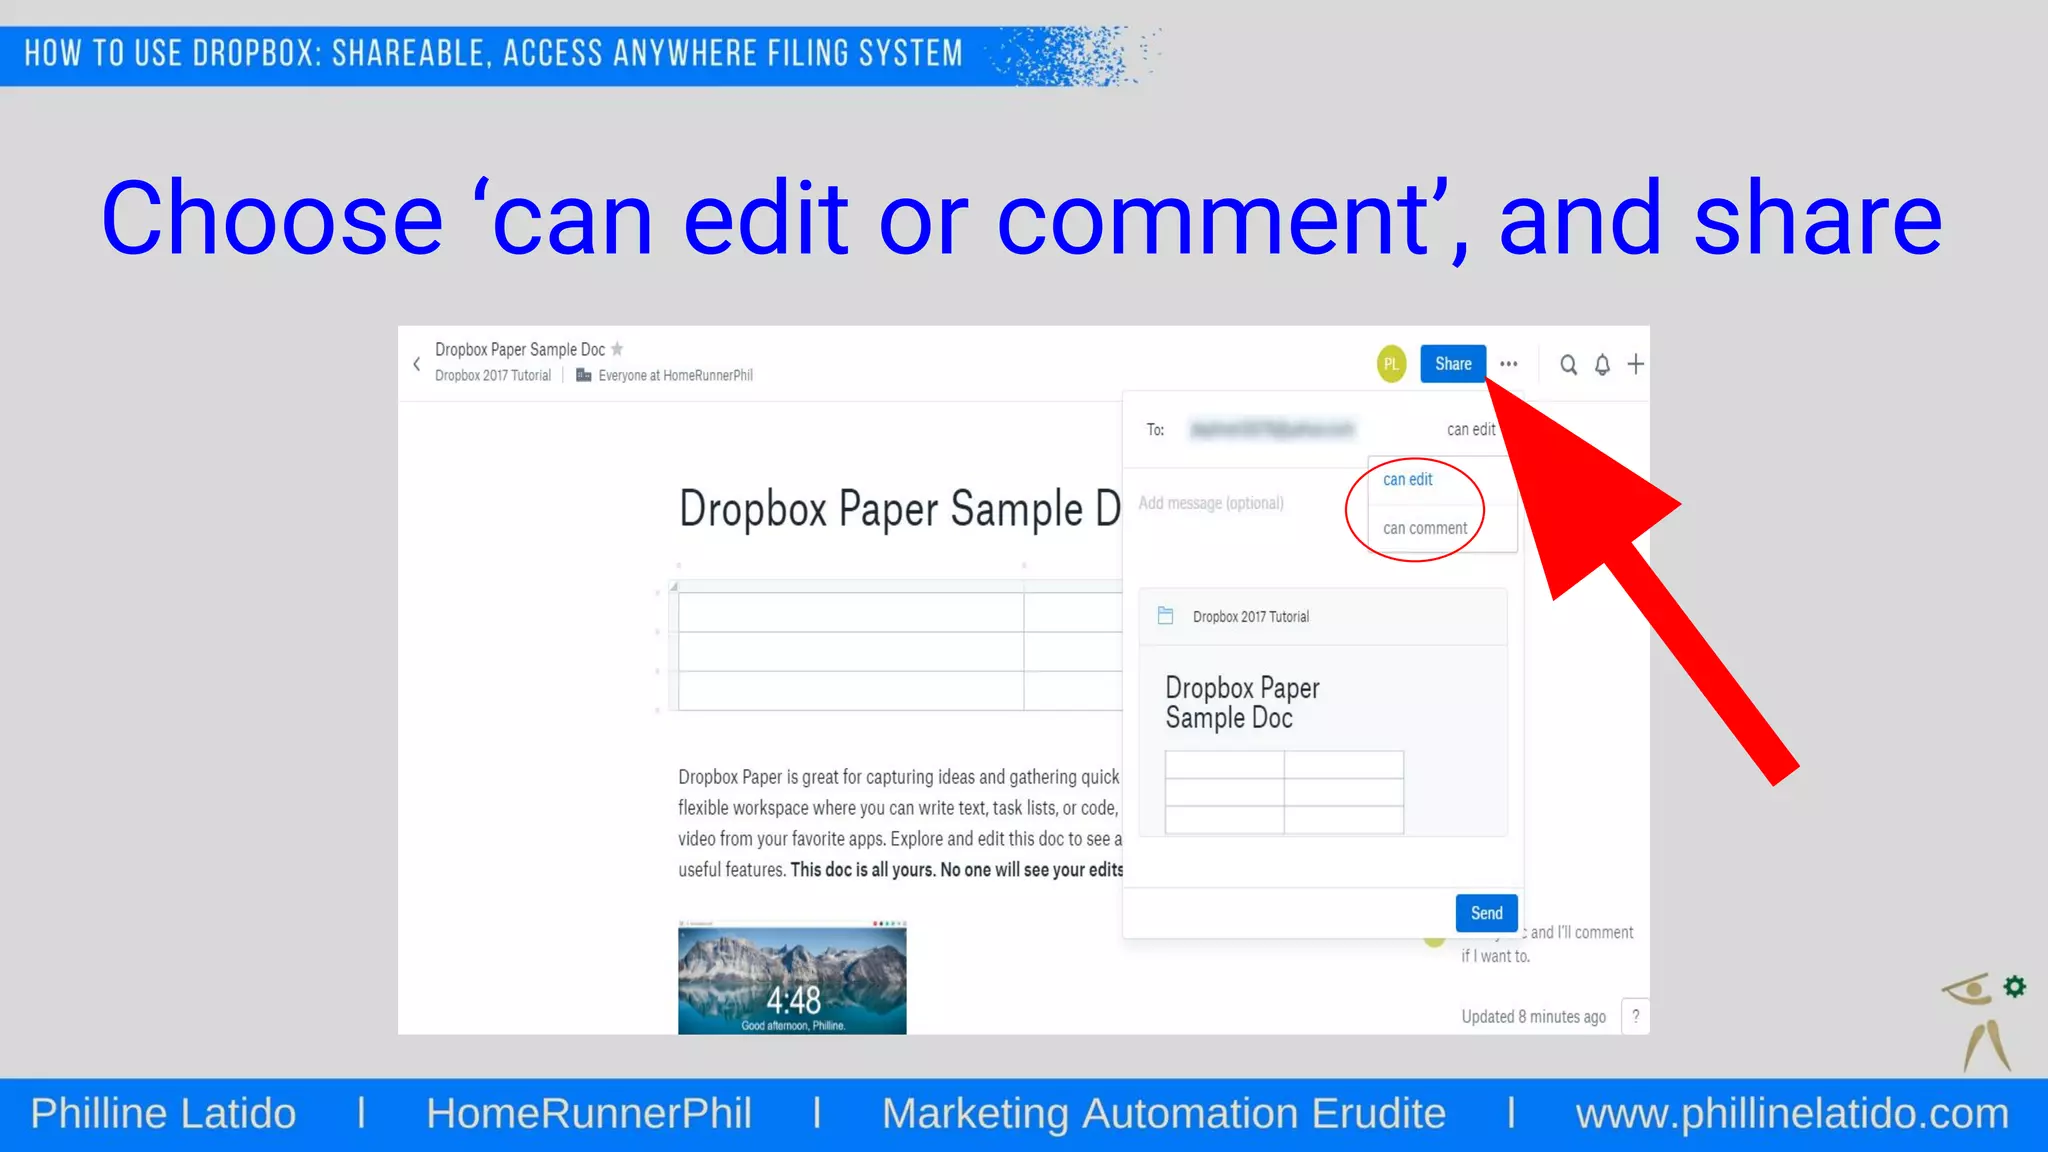Click the first cell of the document table
This screenshot has width=2048, height=1152.
click(x=851, y=612)
